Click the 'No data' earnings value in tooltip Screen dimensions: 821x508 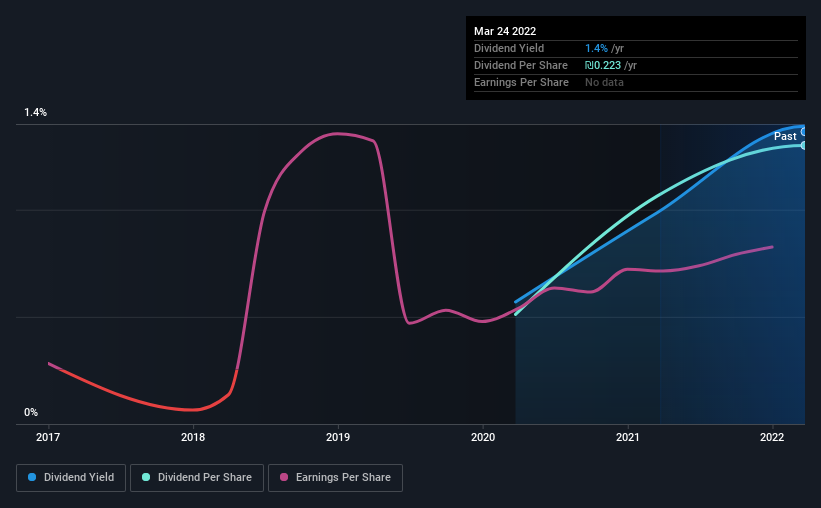(604, 82)
